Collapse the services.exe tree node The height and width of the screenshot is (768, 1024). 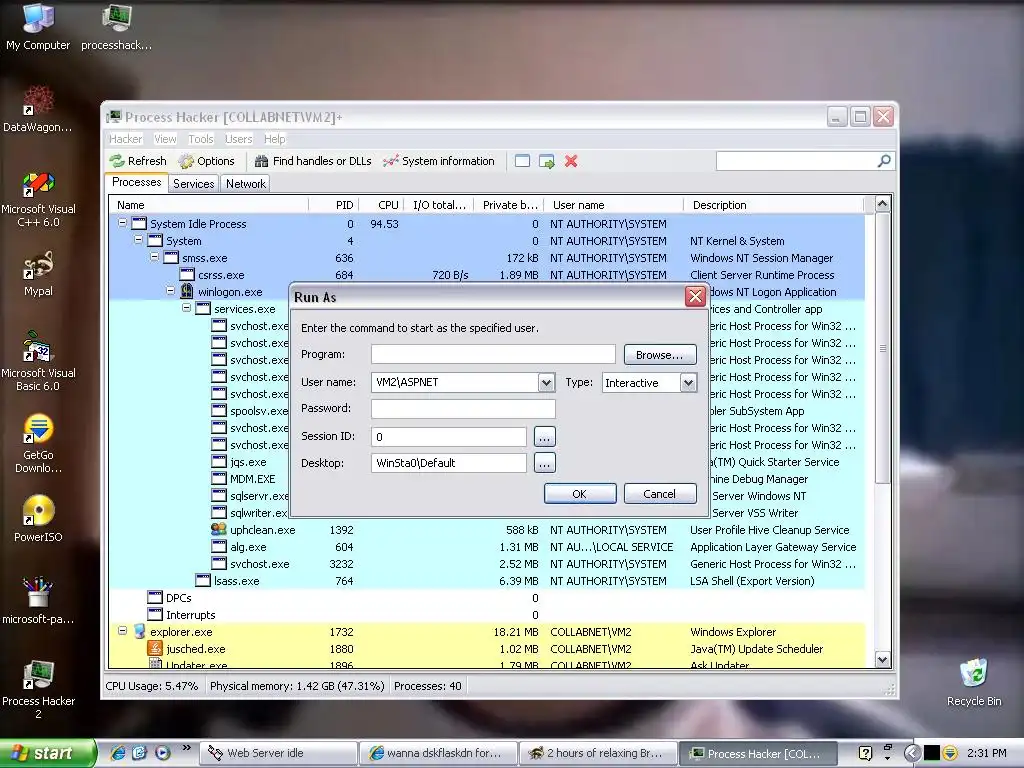pyautogui.click(x=186, y=308)
